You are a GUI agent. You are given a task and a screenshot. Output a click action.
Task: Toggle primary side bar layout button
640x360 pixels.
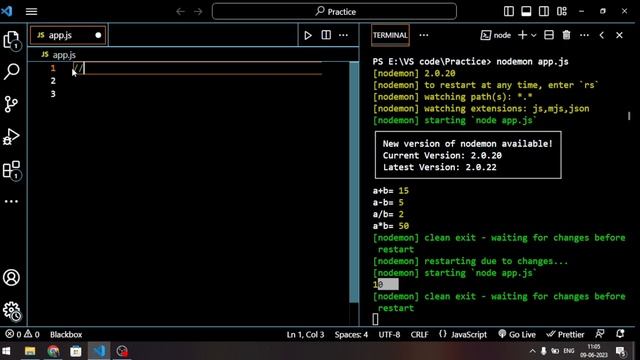pyautogui.click(x=509, y=11)
